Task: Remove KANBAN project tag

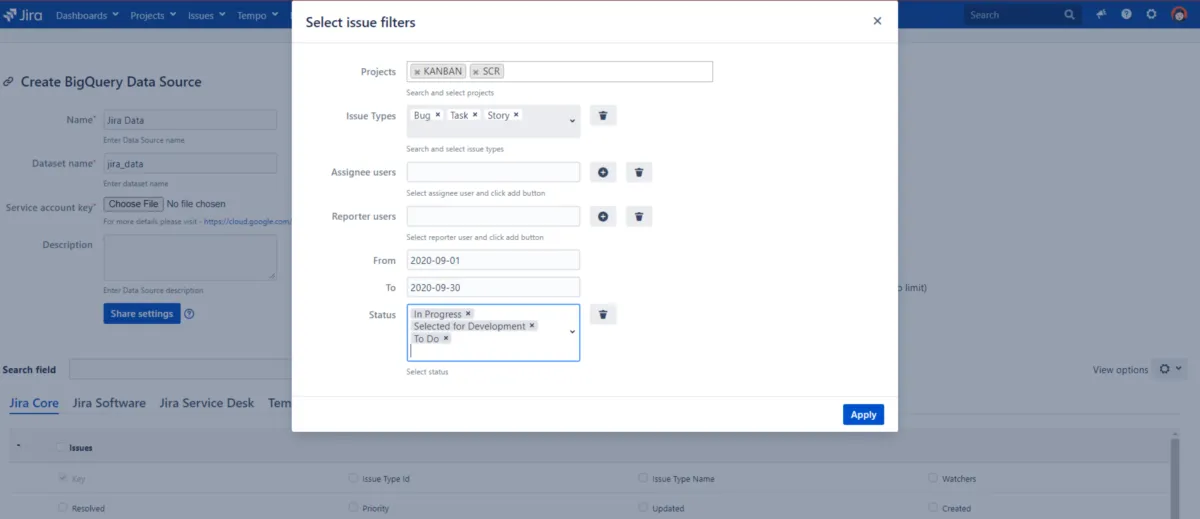Action: 417,72
